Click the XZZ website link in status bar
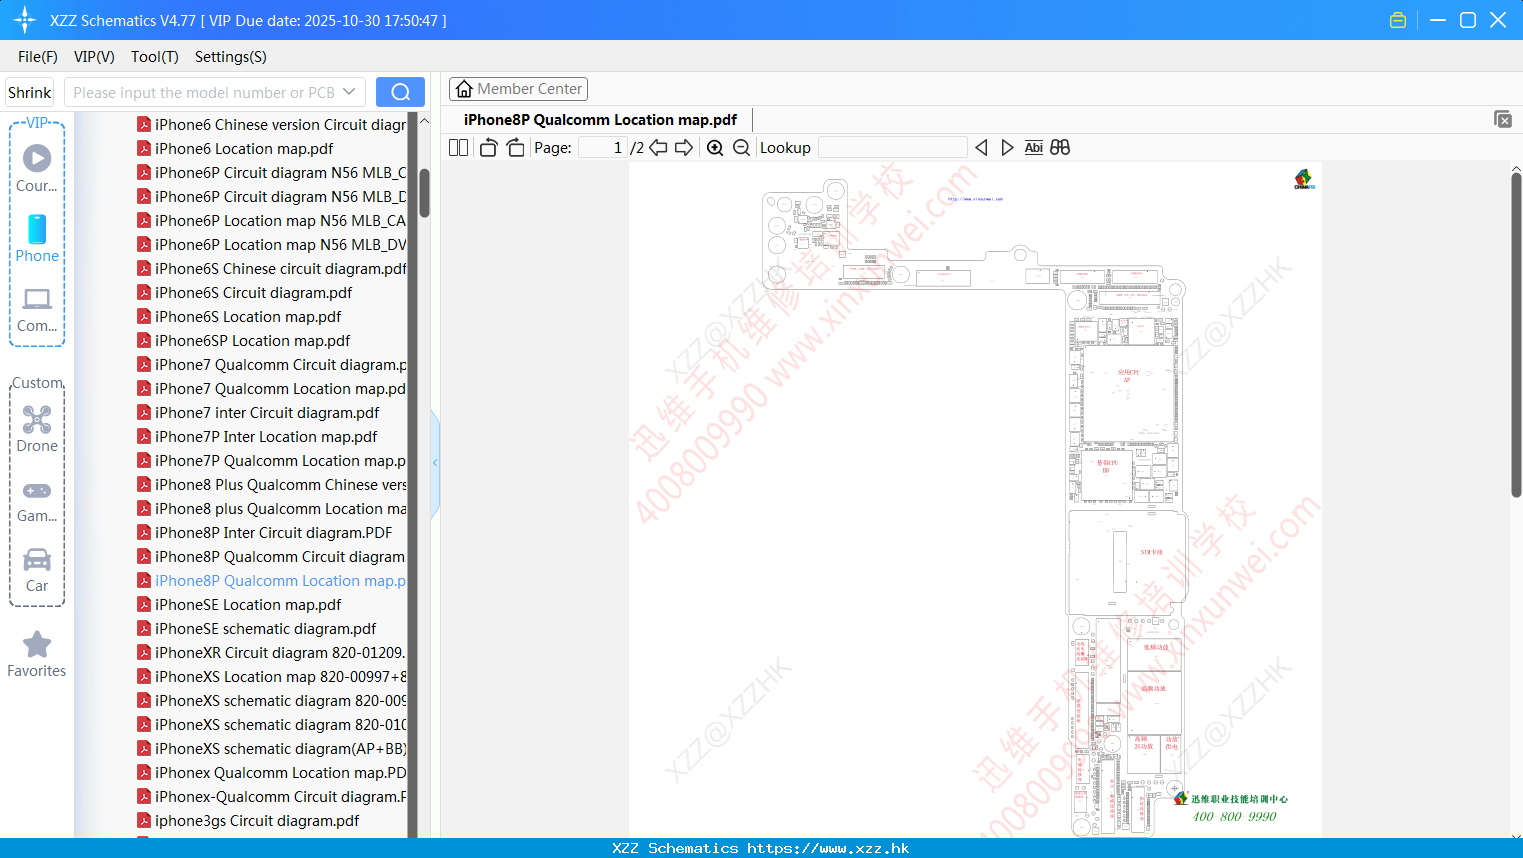Image resolution: width=1523 pixels, height=858 pixels. (828, 848)
